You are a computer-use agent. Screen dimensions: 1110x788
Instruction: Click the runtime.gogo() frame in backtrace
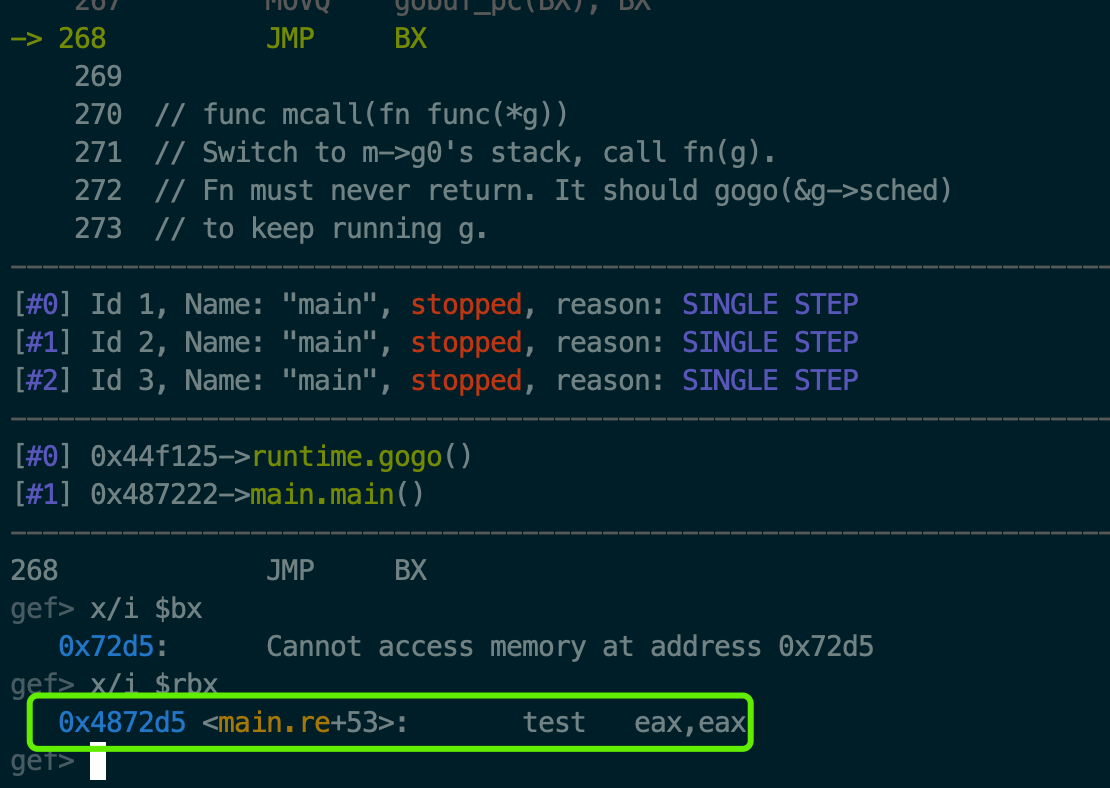point(360,457)
